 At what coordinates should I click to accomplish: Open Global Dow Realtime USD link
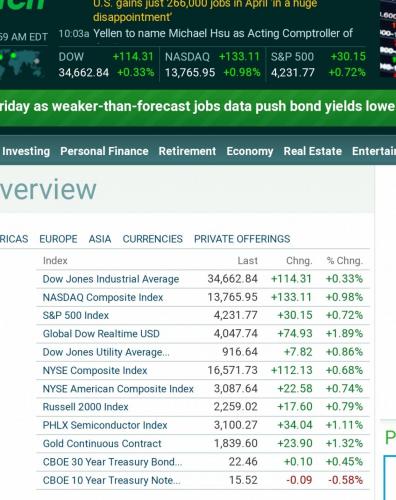coord(101,334)
